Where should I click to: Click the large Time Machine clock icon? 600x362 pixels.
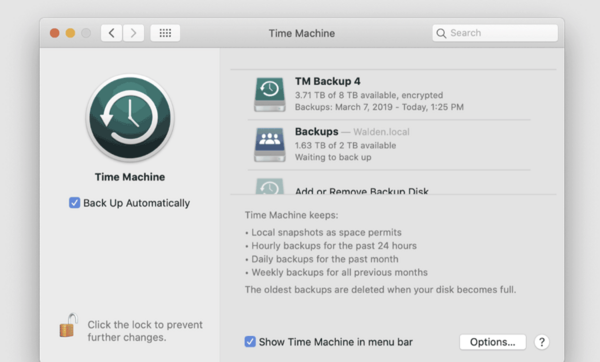tap(130, 118)
